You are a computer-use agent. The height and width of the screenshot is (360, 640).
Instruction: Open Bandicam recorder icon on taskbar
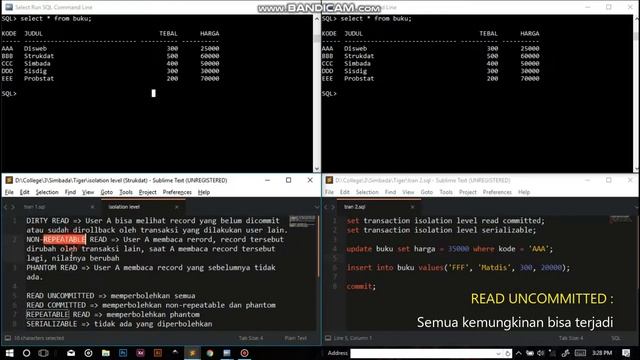point(244,353)
